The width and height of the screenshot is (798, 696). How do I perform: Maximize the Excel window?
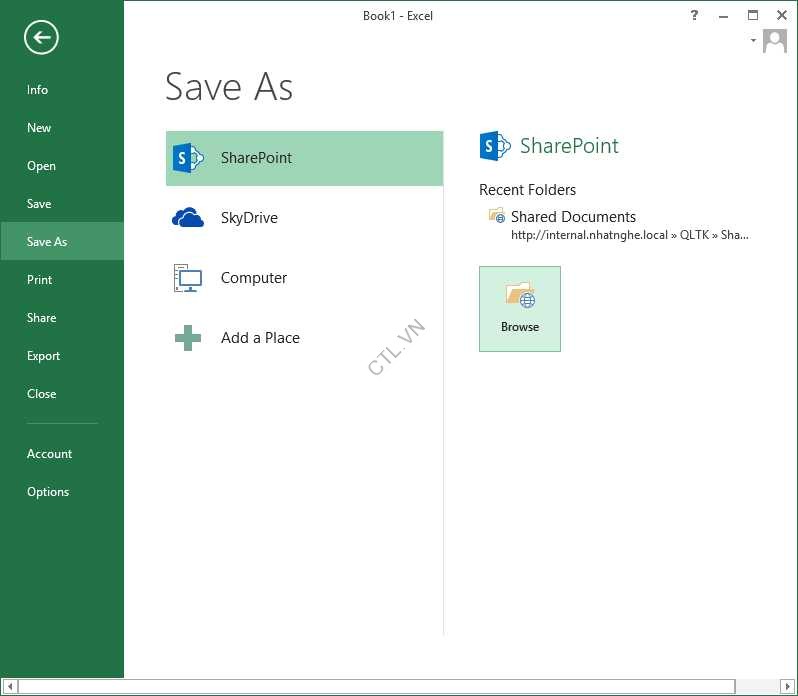(x=753, y=15)
